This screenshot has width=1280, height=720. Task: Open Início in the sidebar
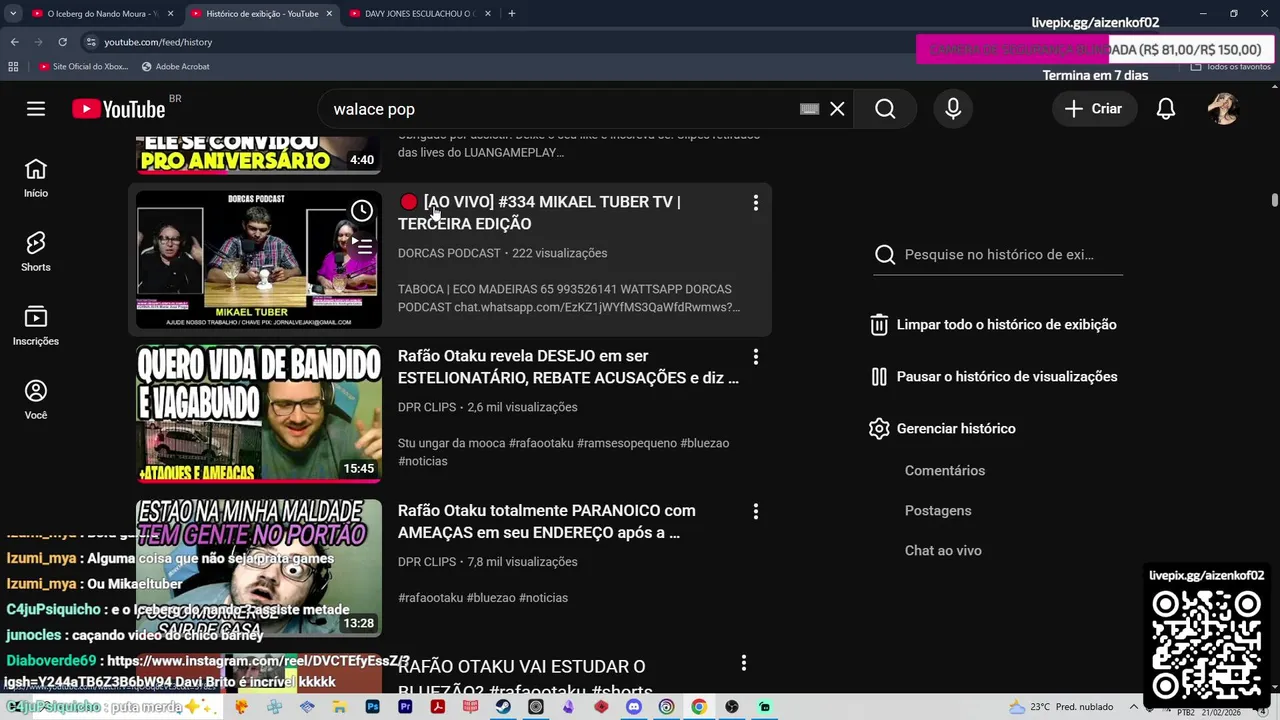coord(36,179)
